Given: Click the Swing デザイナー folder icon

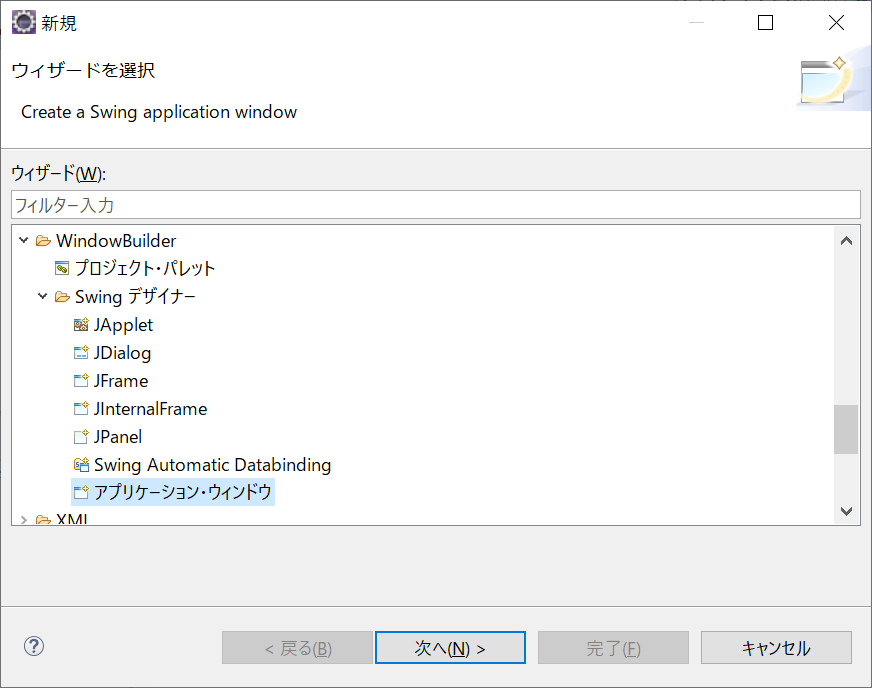Looking at the screenshot, I should tap(62, 297).
